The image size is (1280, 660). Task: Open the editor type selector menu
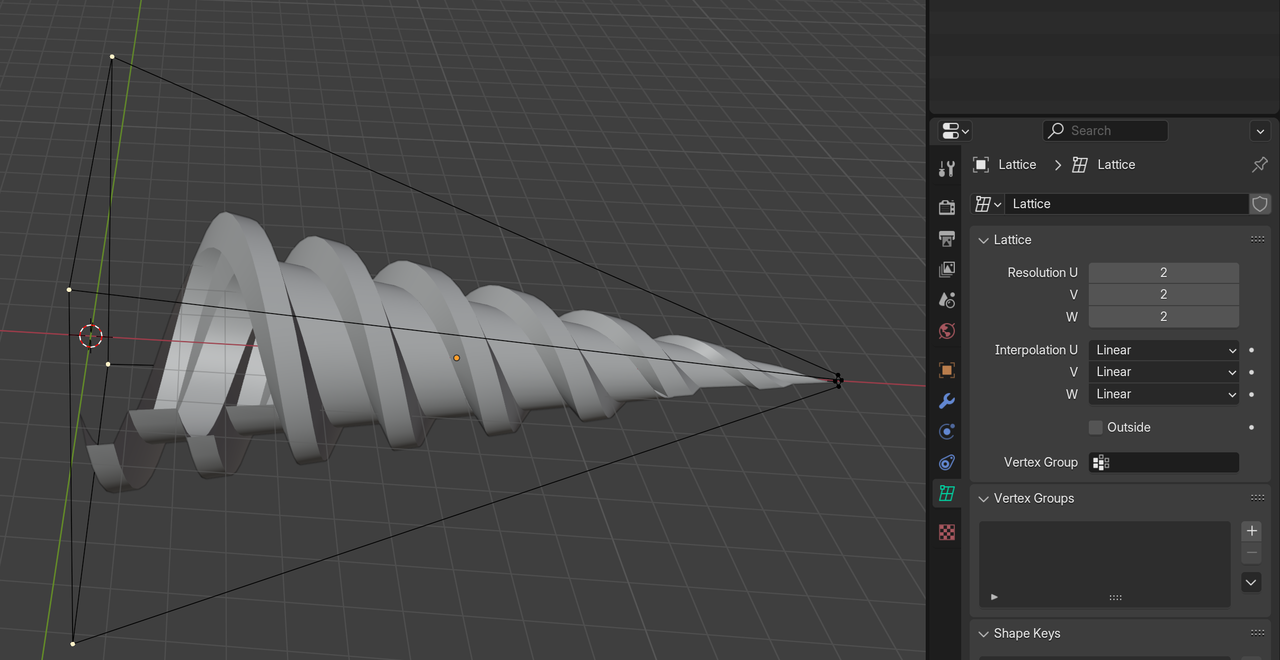955,131
